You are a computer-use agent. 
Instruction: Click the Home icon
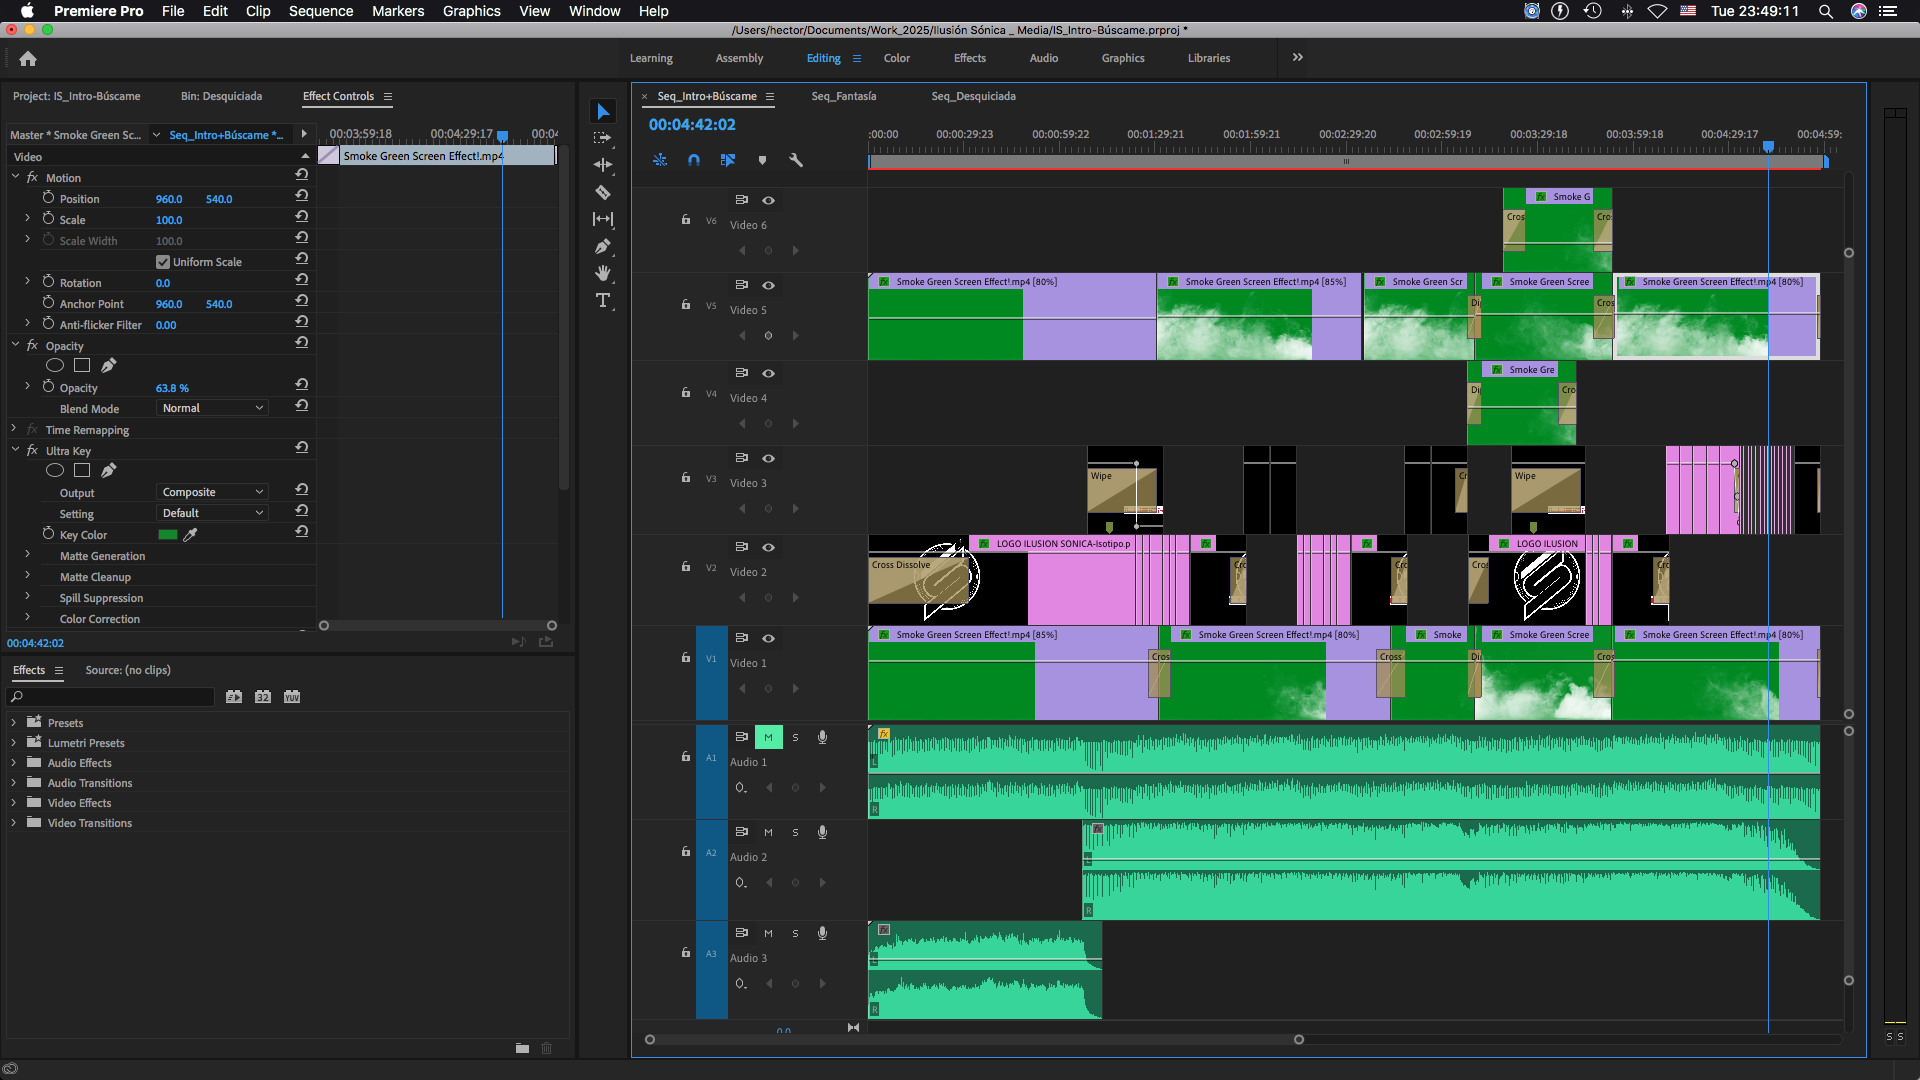[28, 58]
